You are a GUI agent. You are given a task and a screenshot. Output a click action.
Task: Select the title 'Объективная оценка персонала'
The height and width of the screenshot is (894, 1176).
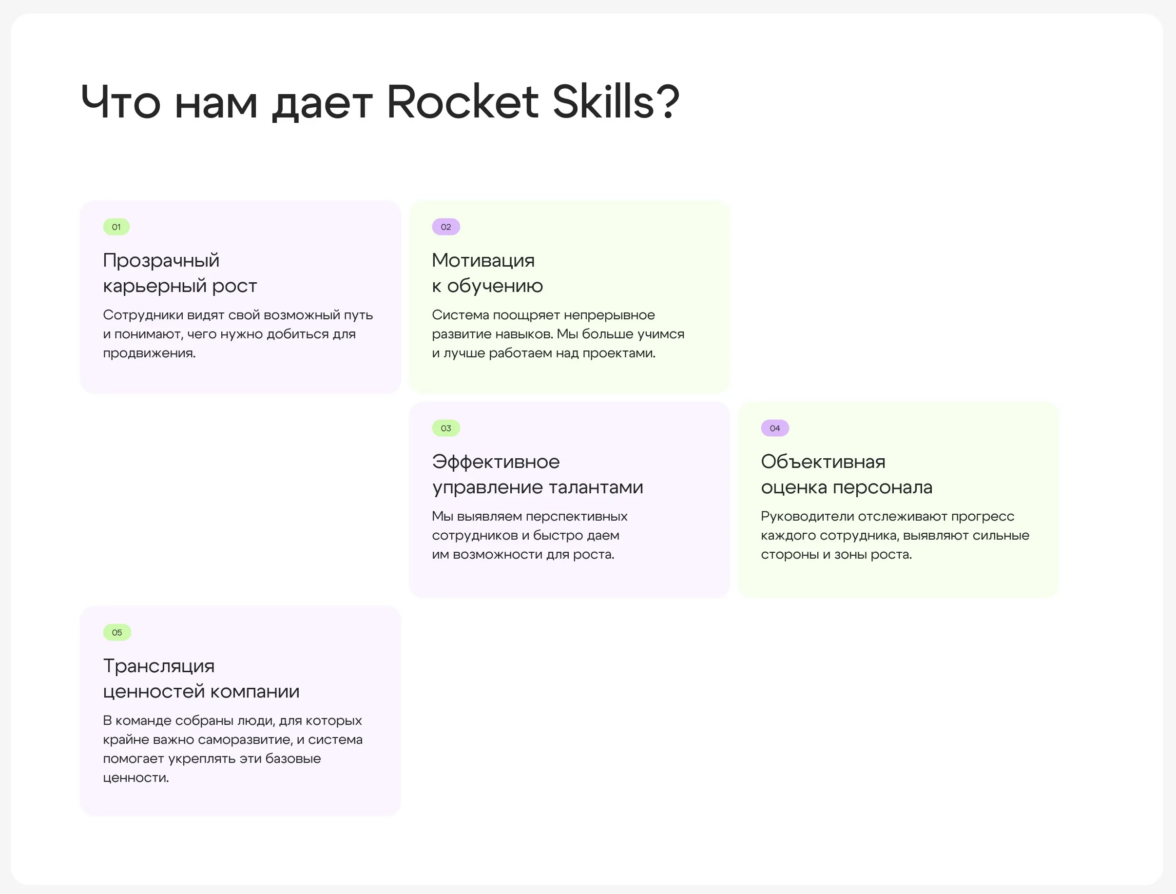coord(847,474)
